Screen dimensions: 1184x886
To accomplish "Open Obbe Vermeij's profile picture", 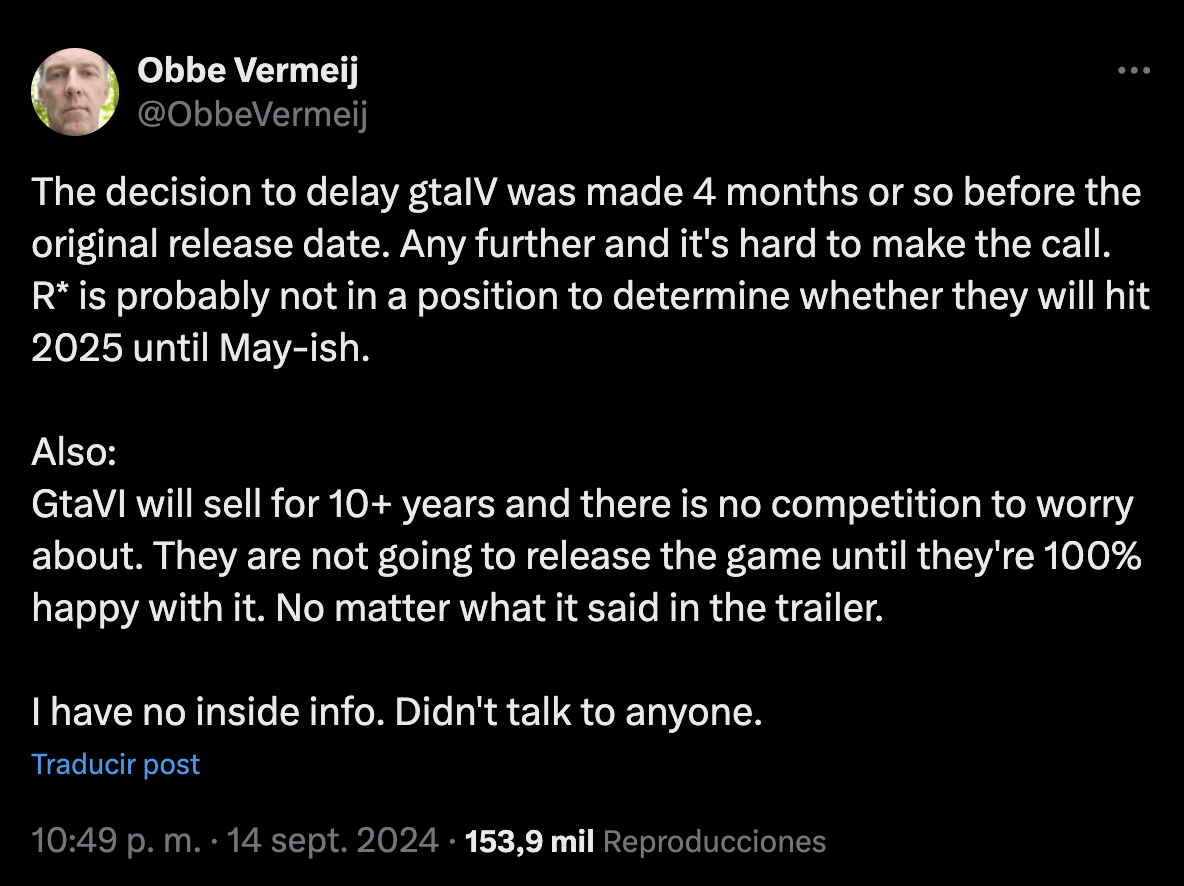I will point(75,91).
